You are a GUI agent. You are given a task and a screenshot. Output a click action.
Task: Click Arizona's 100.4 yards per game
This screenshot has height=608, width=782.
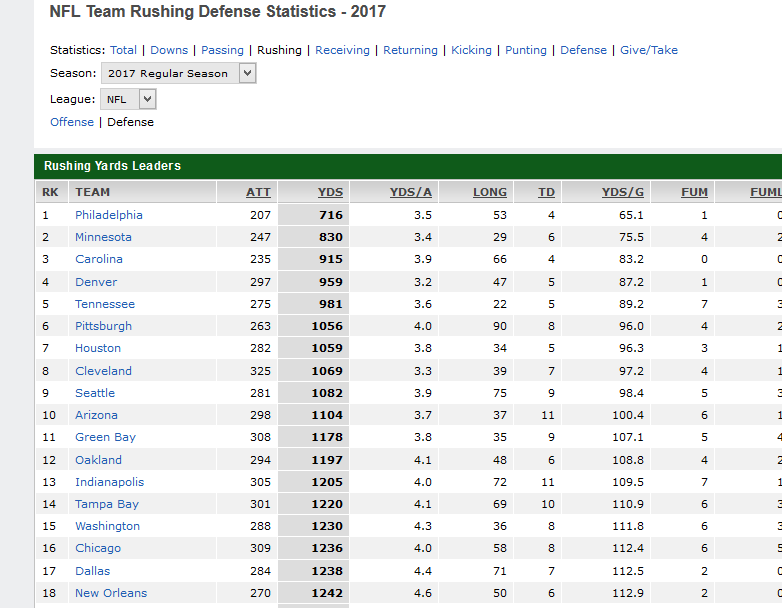pos(628,415)
